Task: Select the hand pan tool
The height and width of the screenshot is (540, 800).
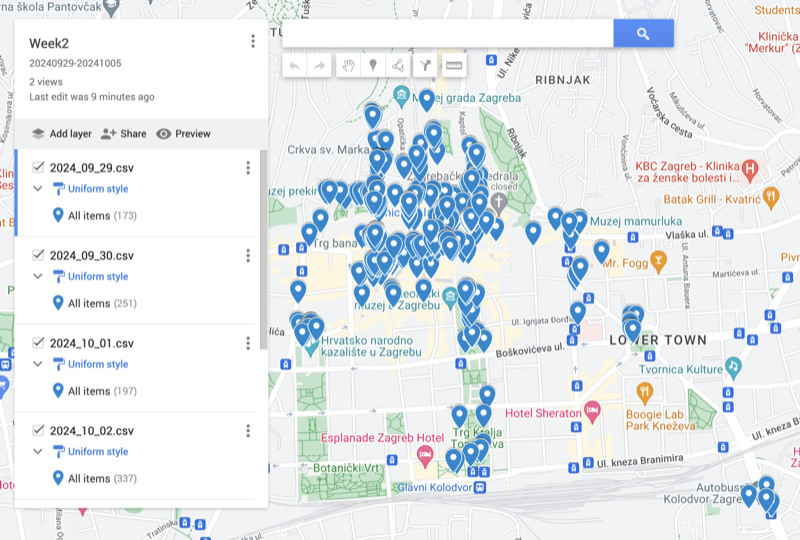Action: 348,66
